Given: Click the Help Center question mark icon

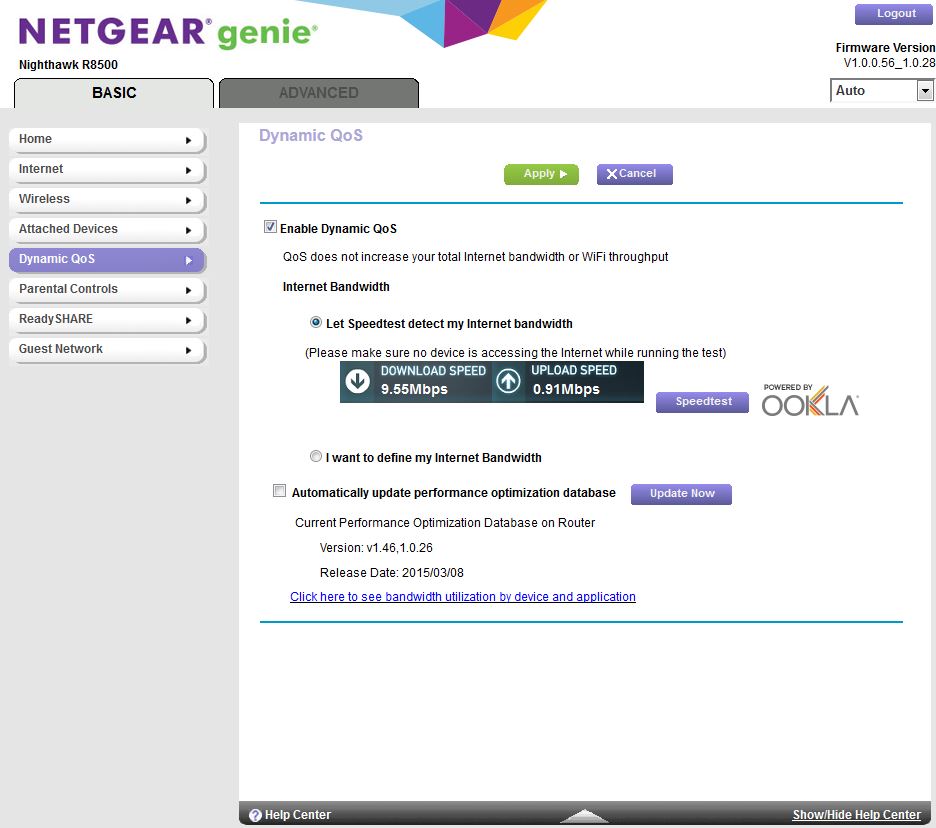Looking at the screenshot, I should click(x=255, y=815).
